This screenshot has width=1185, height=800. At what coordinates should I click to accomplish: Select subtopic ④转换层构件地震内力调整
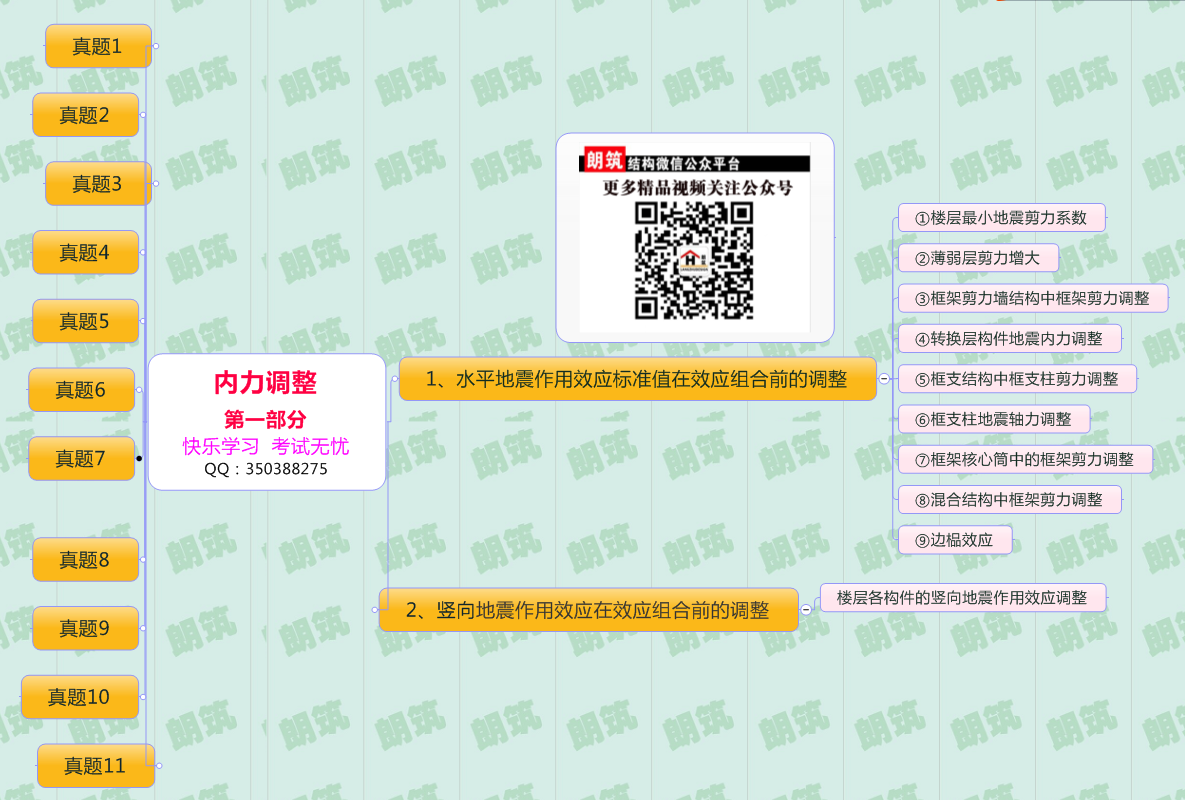click(1009, 338)
